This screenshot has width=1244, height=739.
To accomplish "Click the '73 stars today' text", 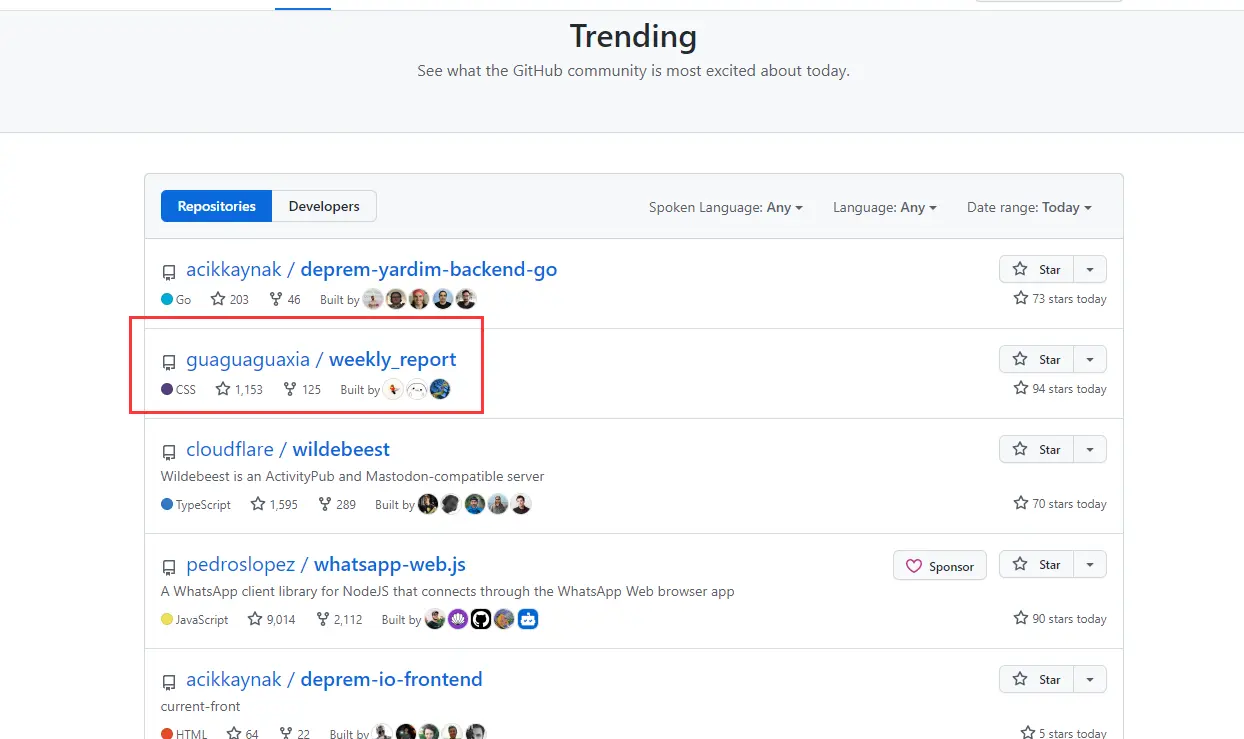I will 1069,299.
